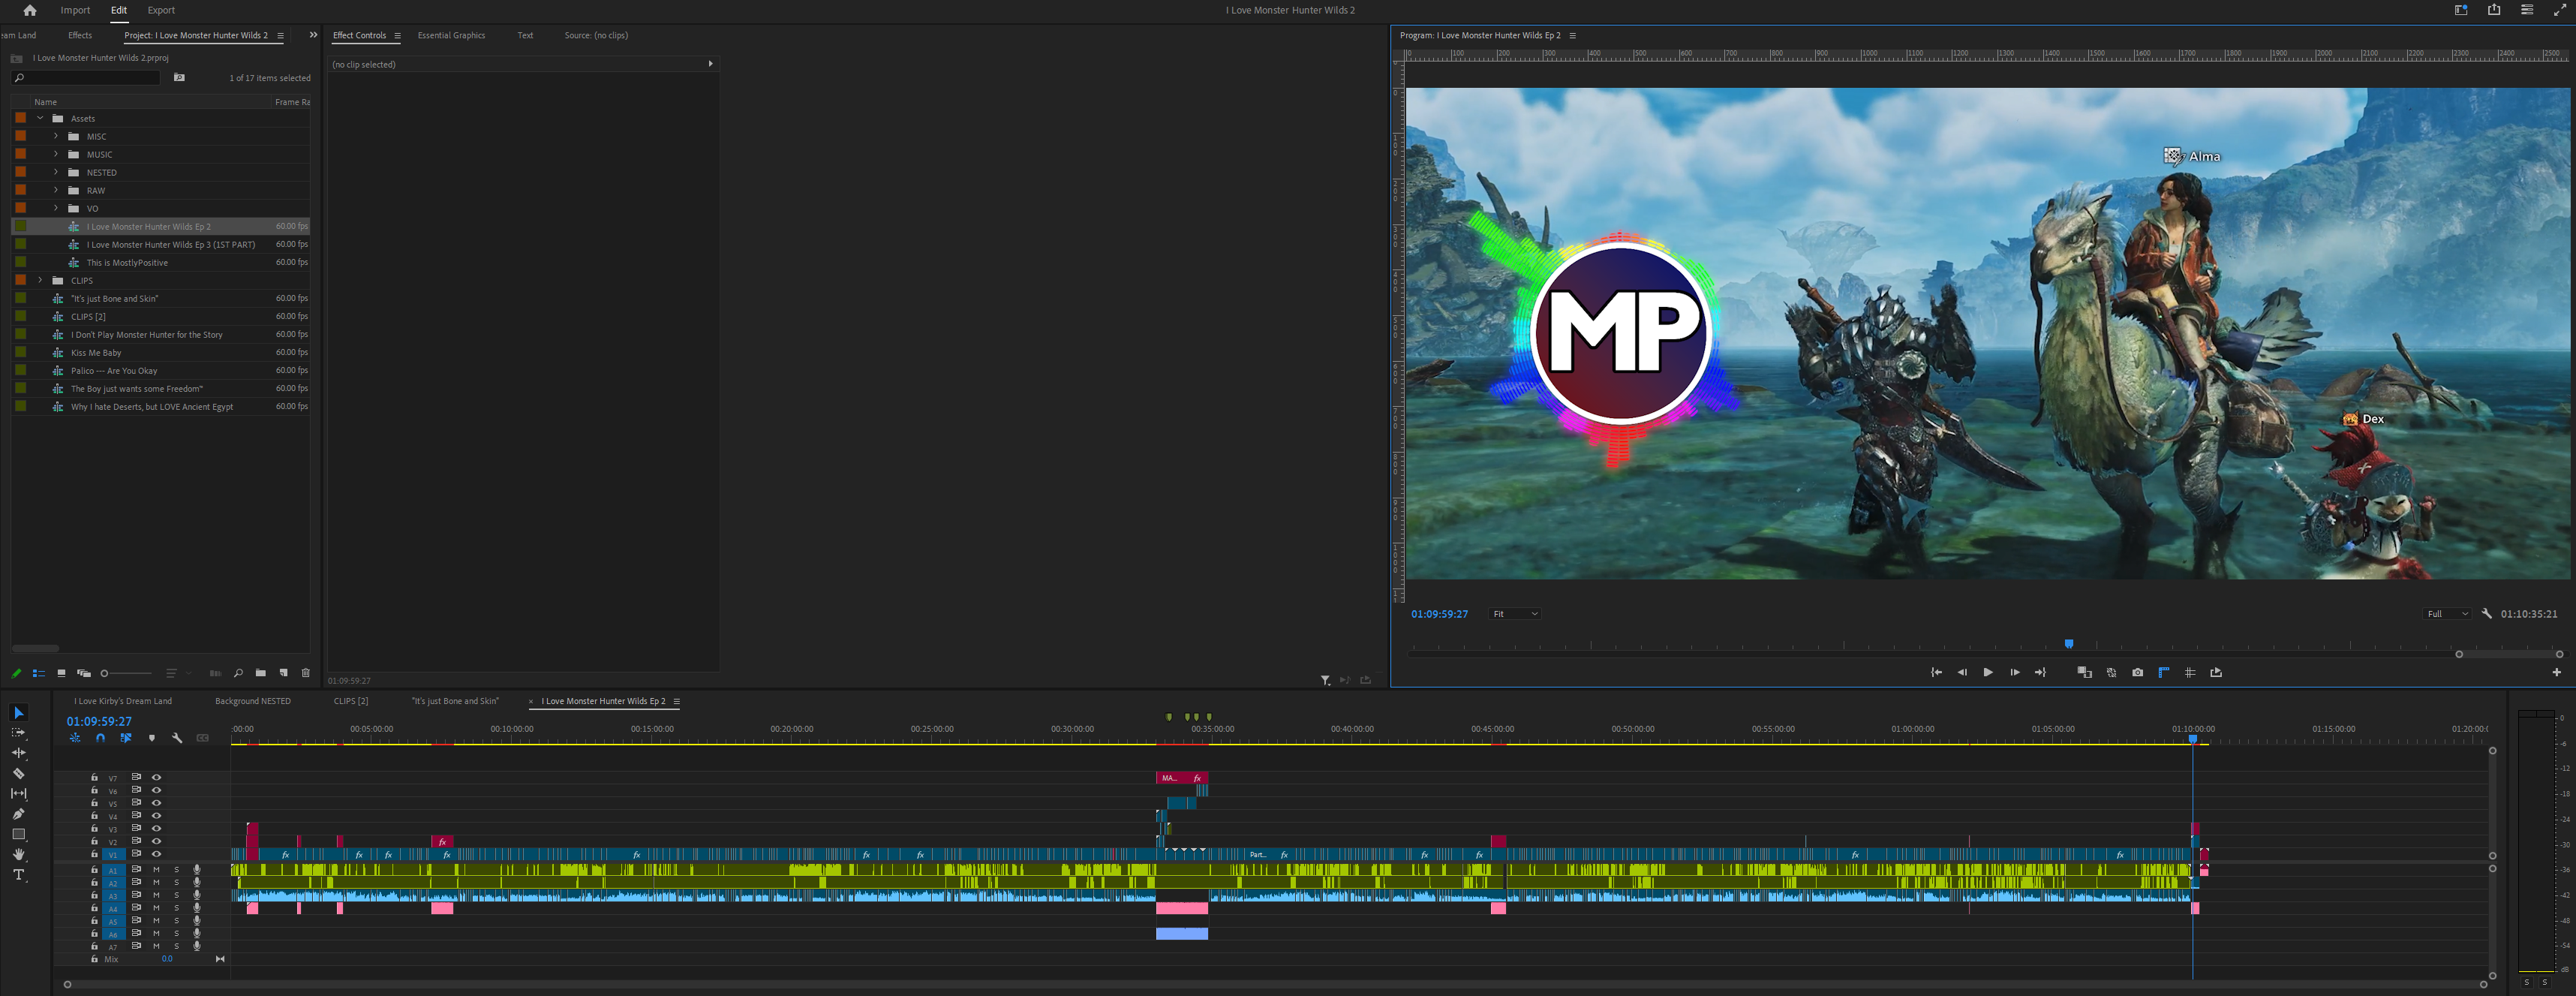The image size is (2576, 996).
Task: Open the Text panel tab
Action: pos(525,35)
